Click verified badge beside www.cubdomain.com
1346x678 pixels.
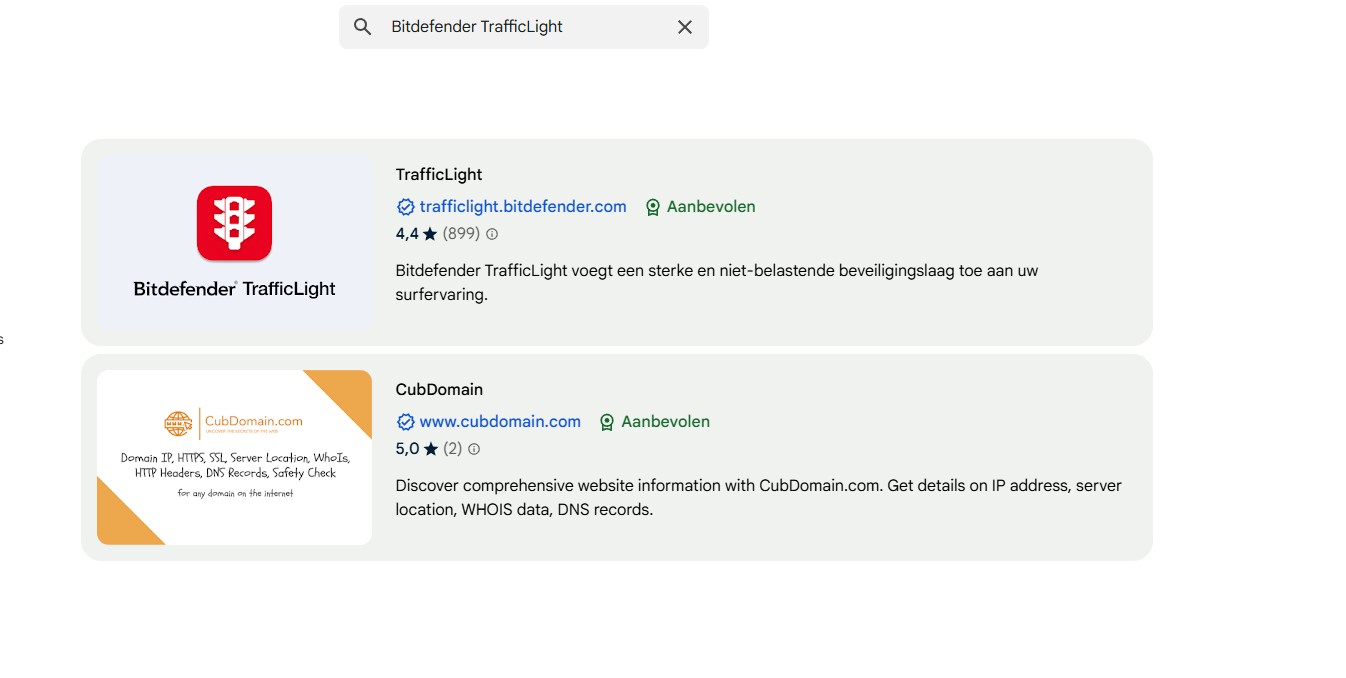(x=406, y=422)
